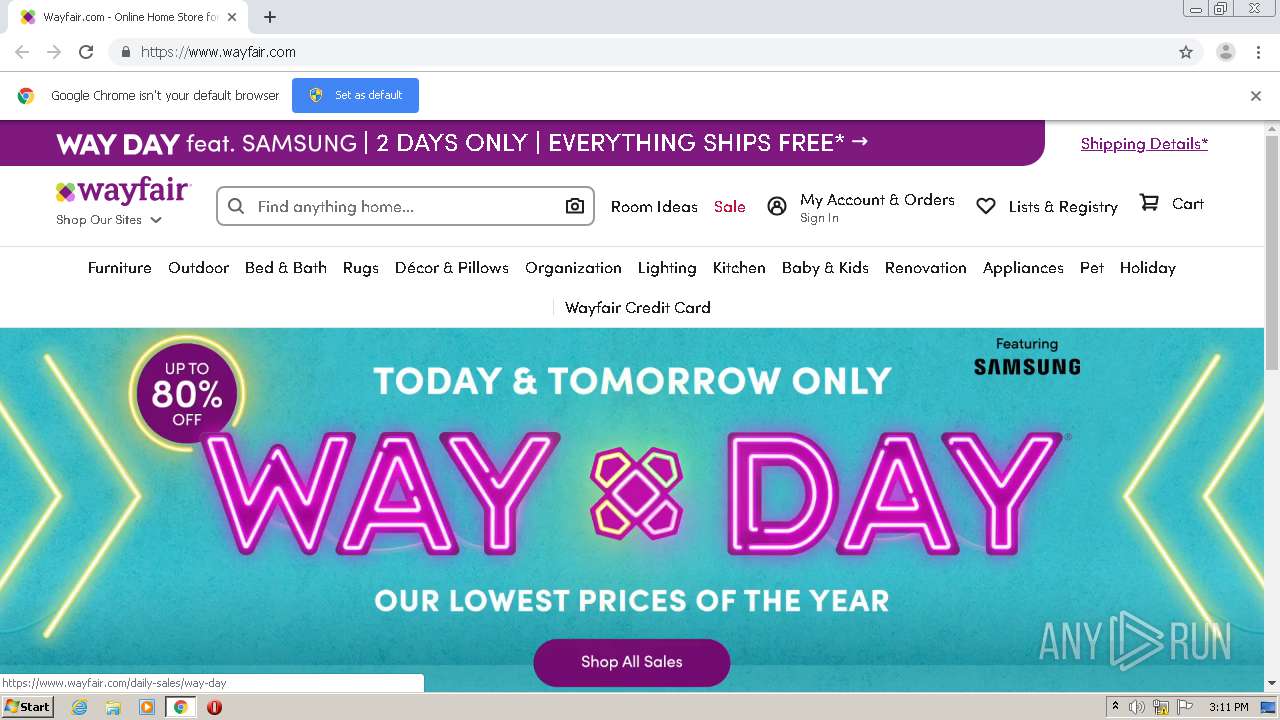Click the camera image search icon
Screen dimensions: 1280x720
click(574, 206)
